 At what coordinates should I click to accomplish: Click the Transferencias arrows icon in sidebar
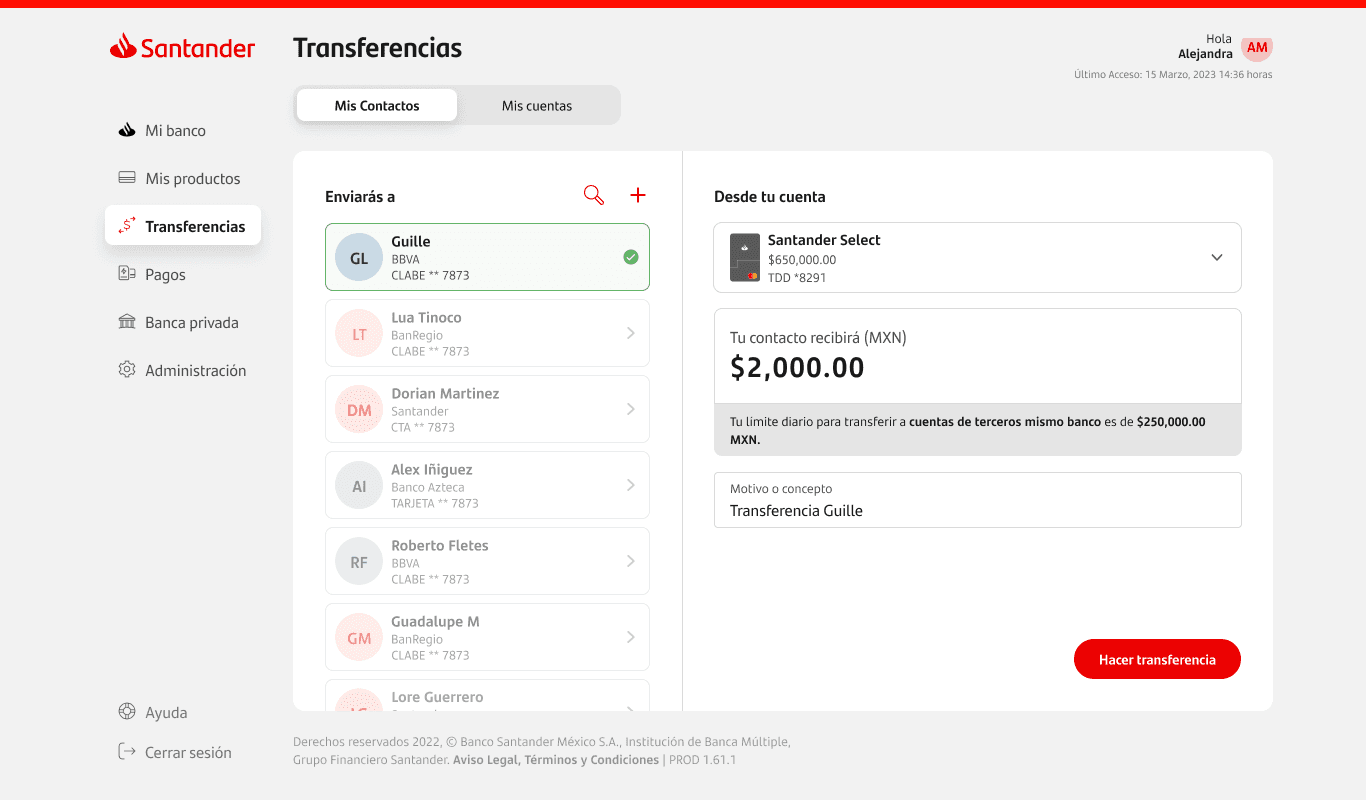(127, 226)
